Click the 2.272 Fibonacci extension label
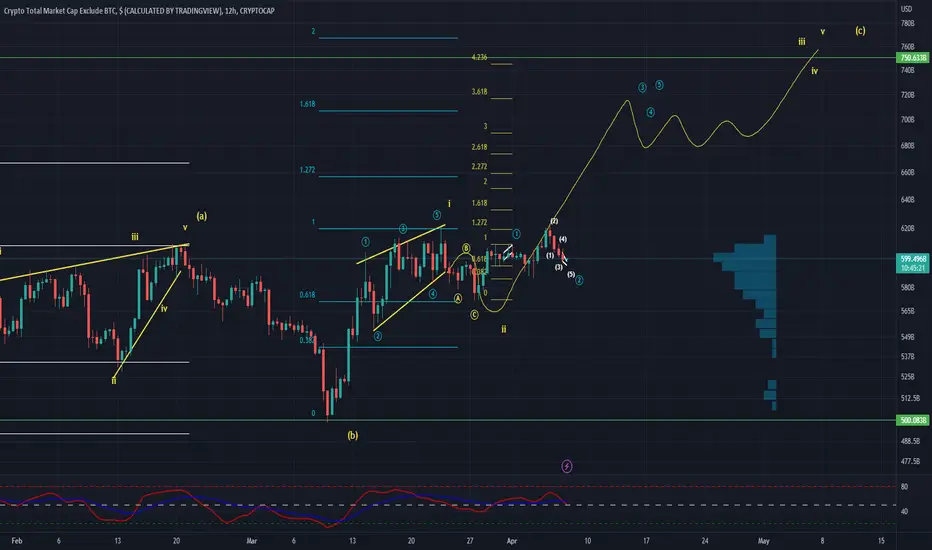Screen dimensions: 932x550 [479, 166]
